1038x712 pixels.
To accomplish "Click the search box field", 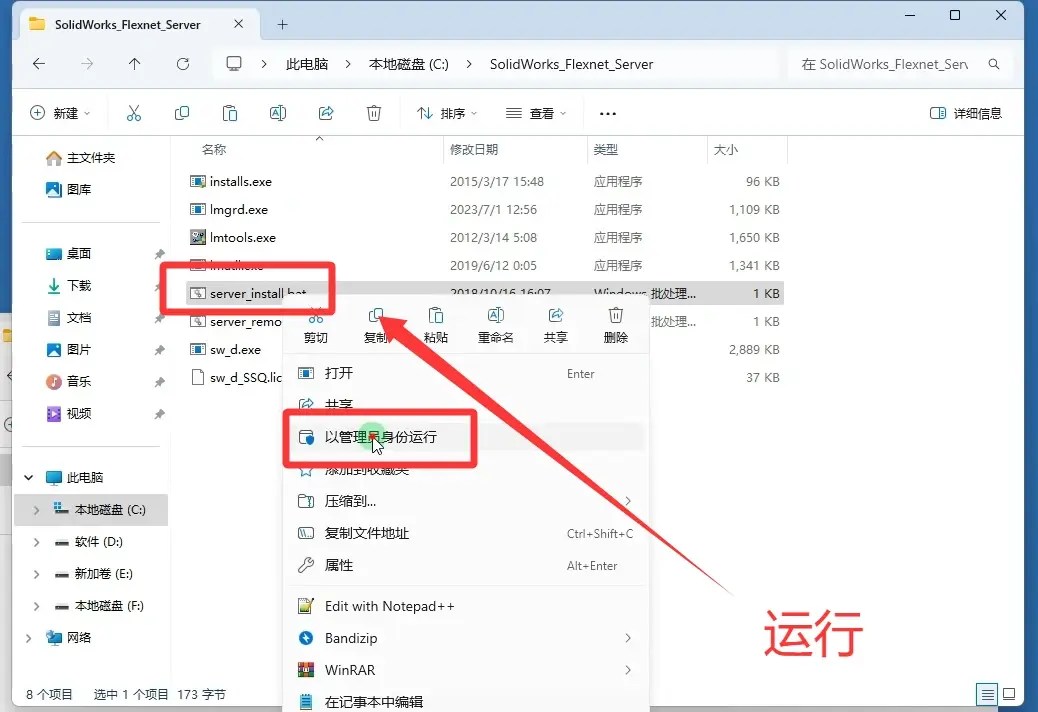I will (x=900, y=64).
